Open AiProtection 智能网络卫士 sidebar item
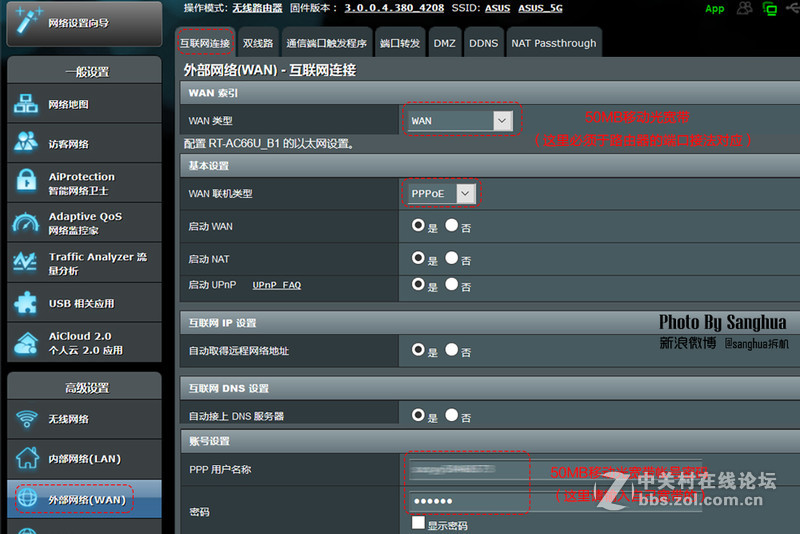Viewport: 800px width, 534px height. [85, 183]
